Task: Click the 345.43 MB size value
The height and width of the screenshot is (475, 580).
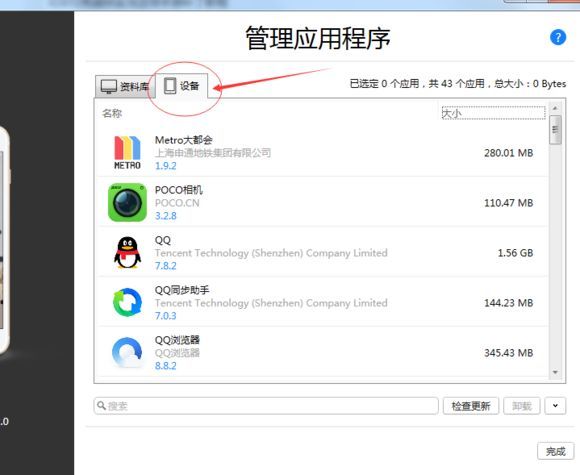Action: 509,353
